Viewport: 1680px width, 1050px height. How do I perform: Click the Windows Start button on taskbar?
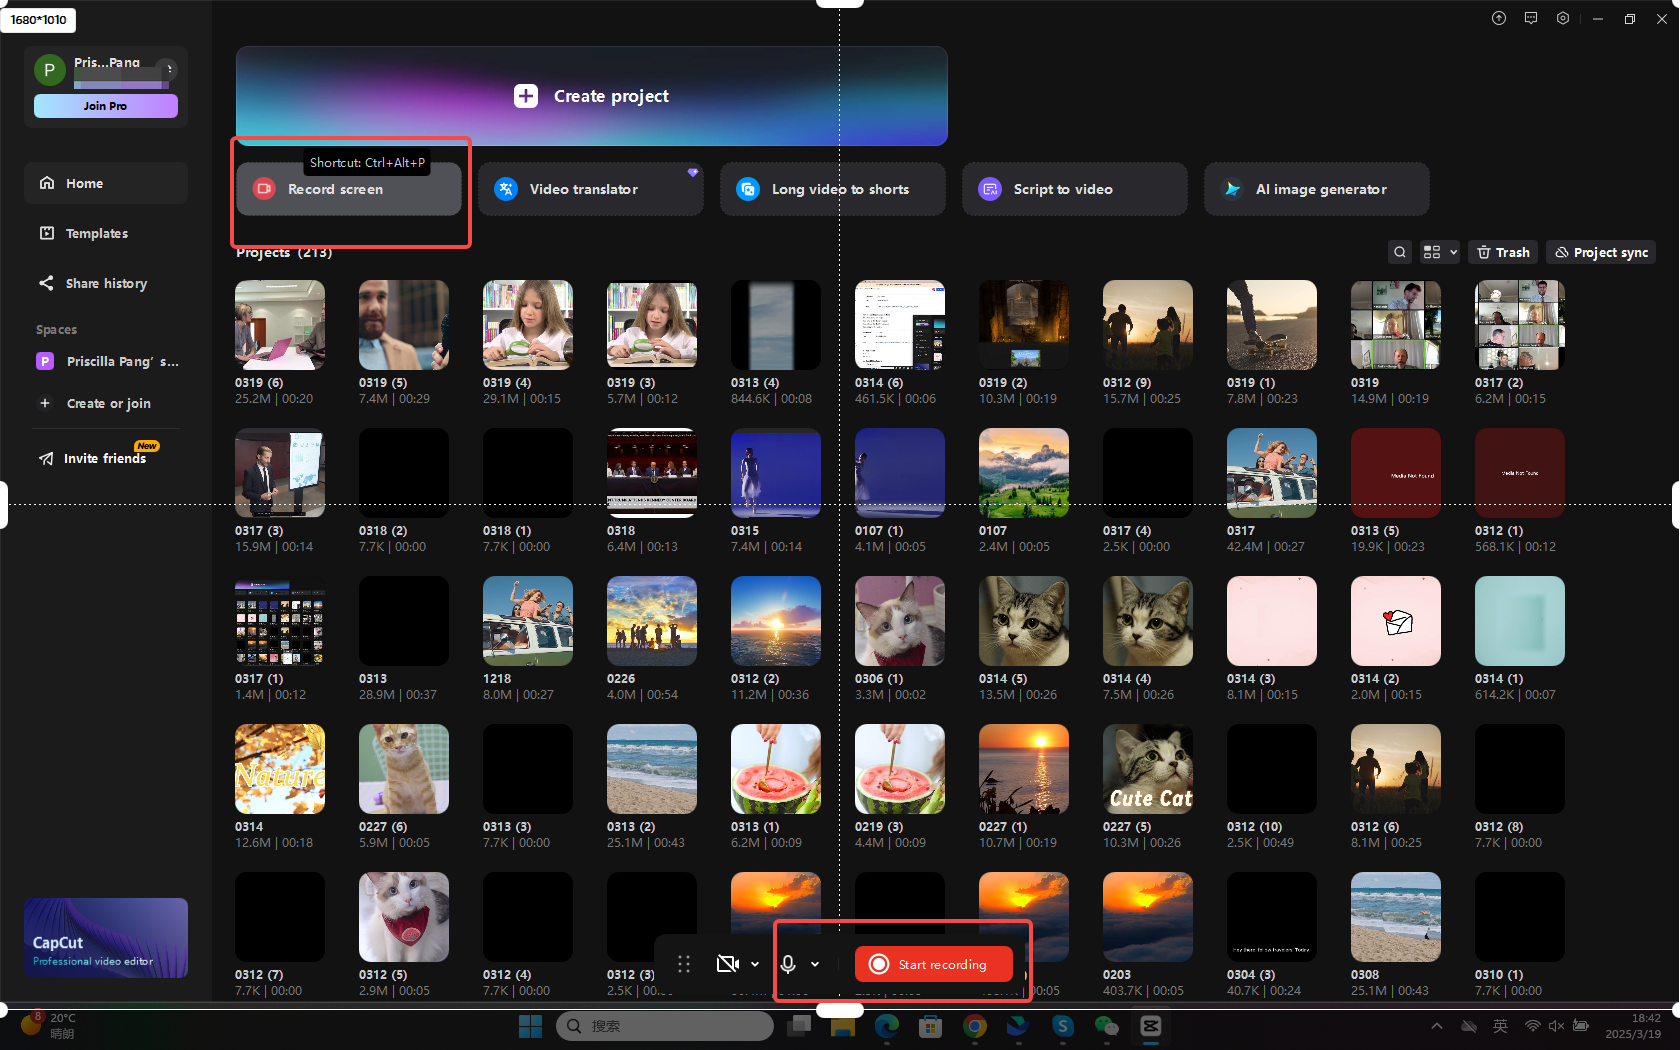(x=530, y=1026)
